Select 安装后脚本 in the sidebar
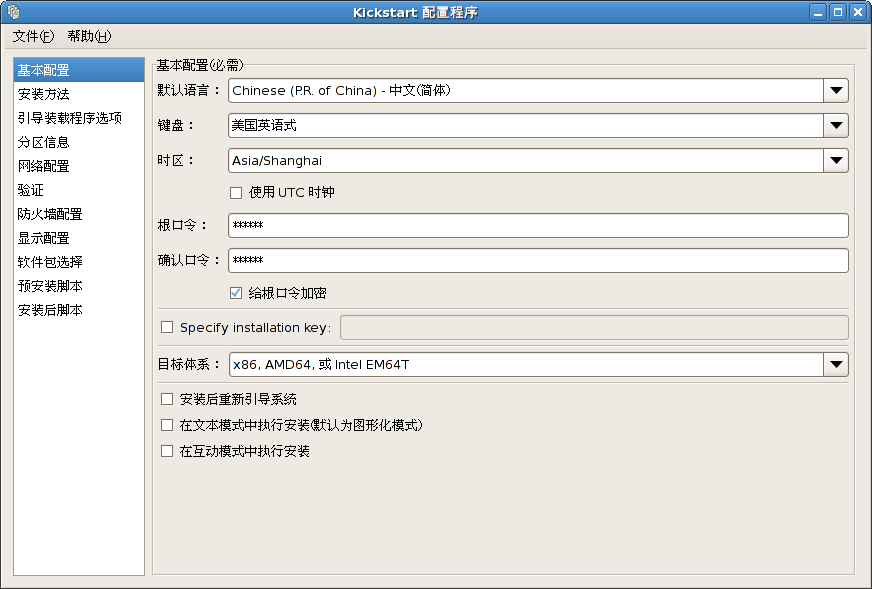The image size is (872, 589). [79, 310]
